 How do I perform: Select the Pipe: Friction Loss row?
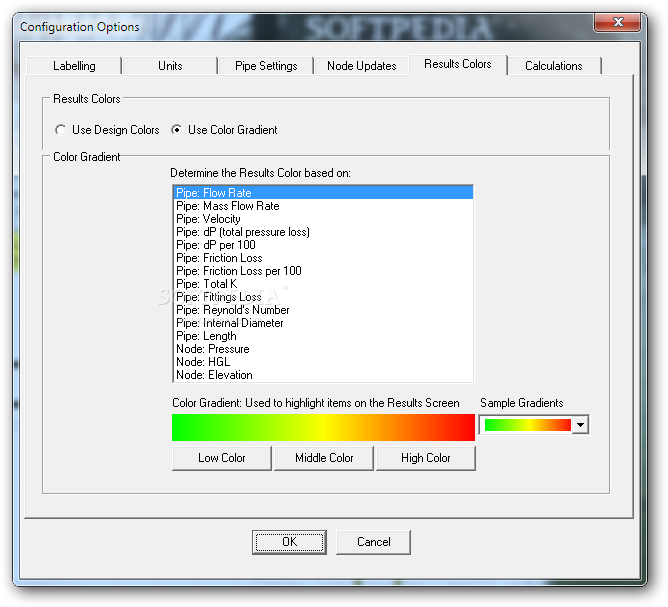point(323,258)
